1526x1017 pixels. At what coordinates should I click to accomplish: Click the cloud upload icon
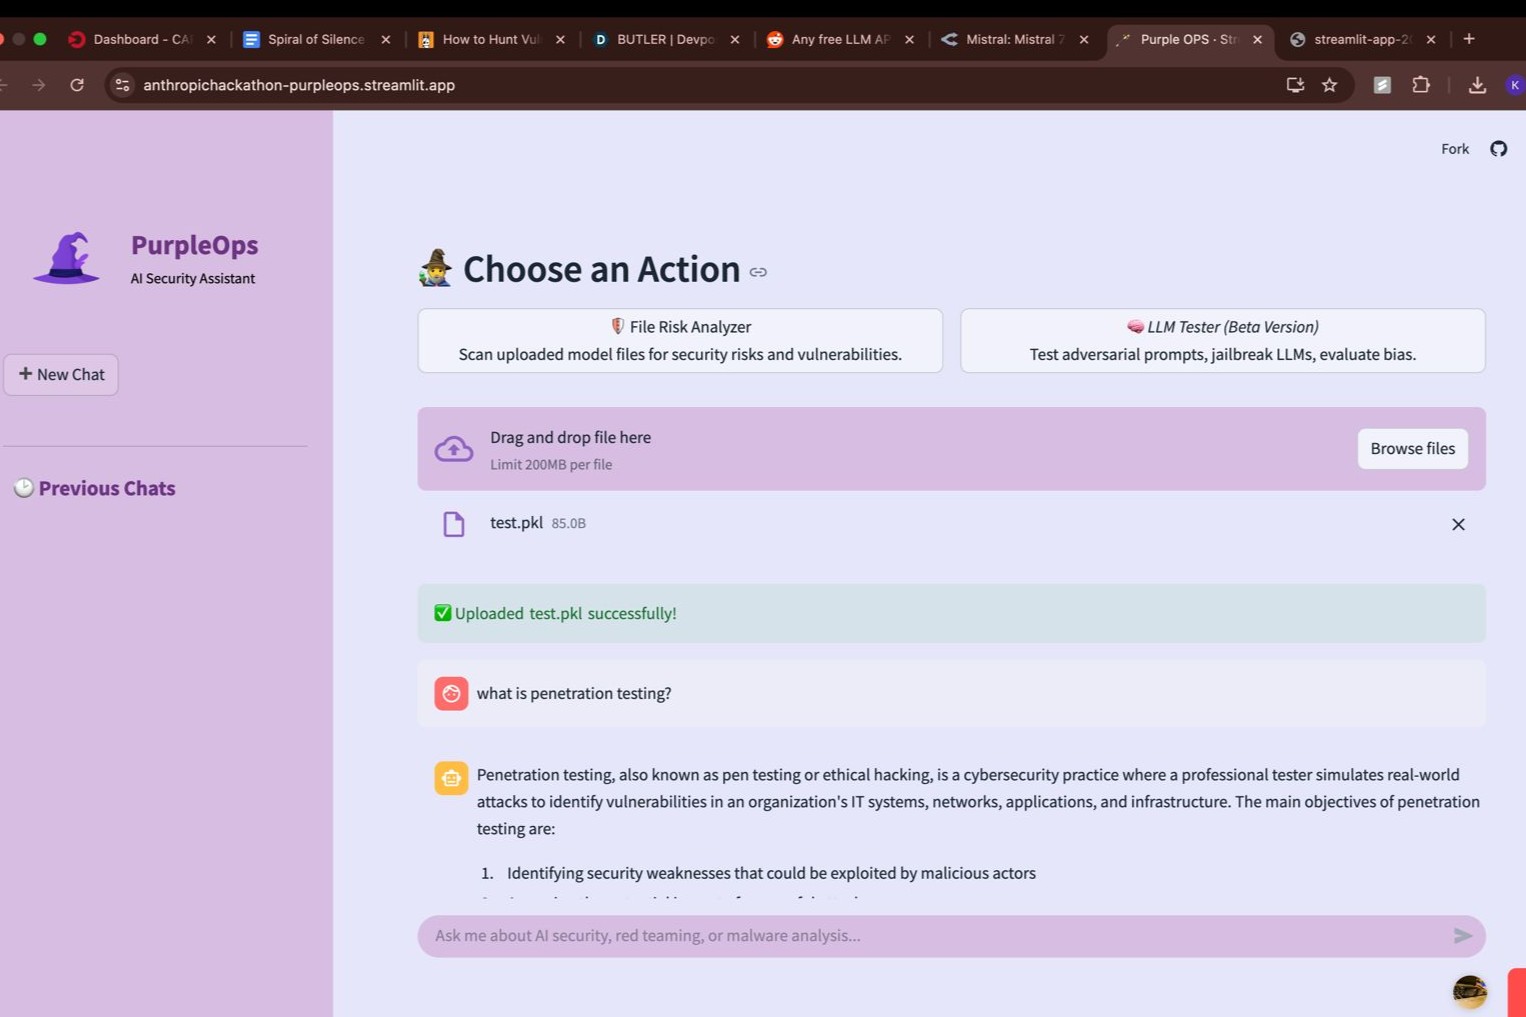pyautogui.click(x=454, y=449)
